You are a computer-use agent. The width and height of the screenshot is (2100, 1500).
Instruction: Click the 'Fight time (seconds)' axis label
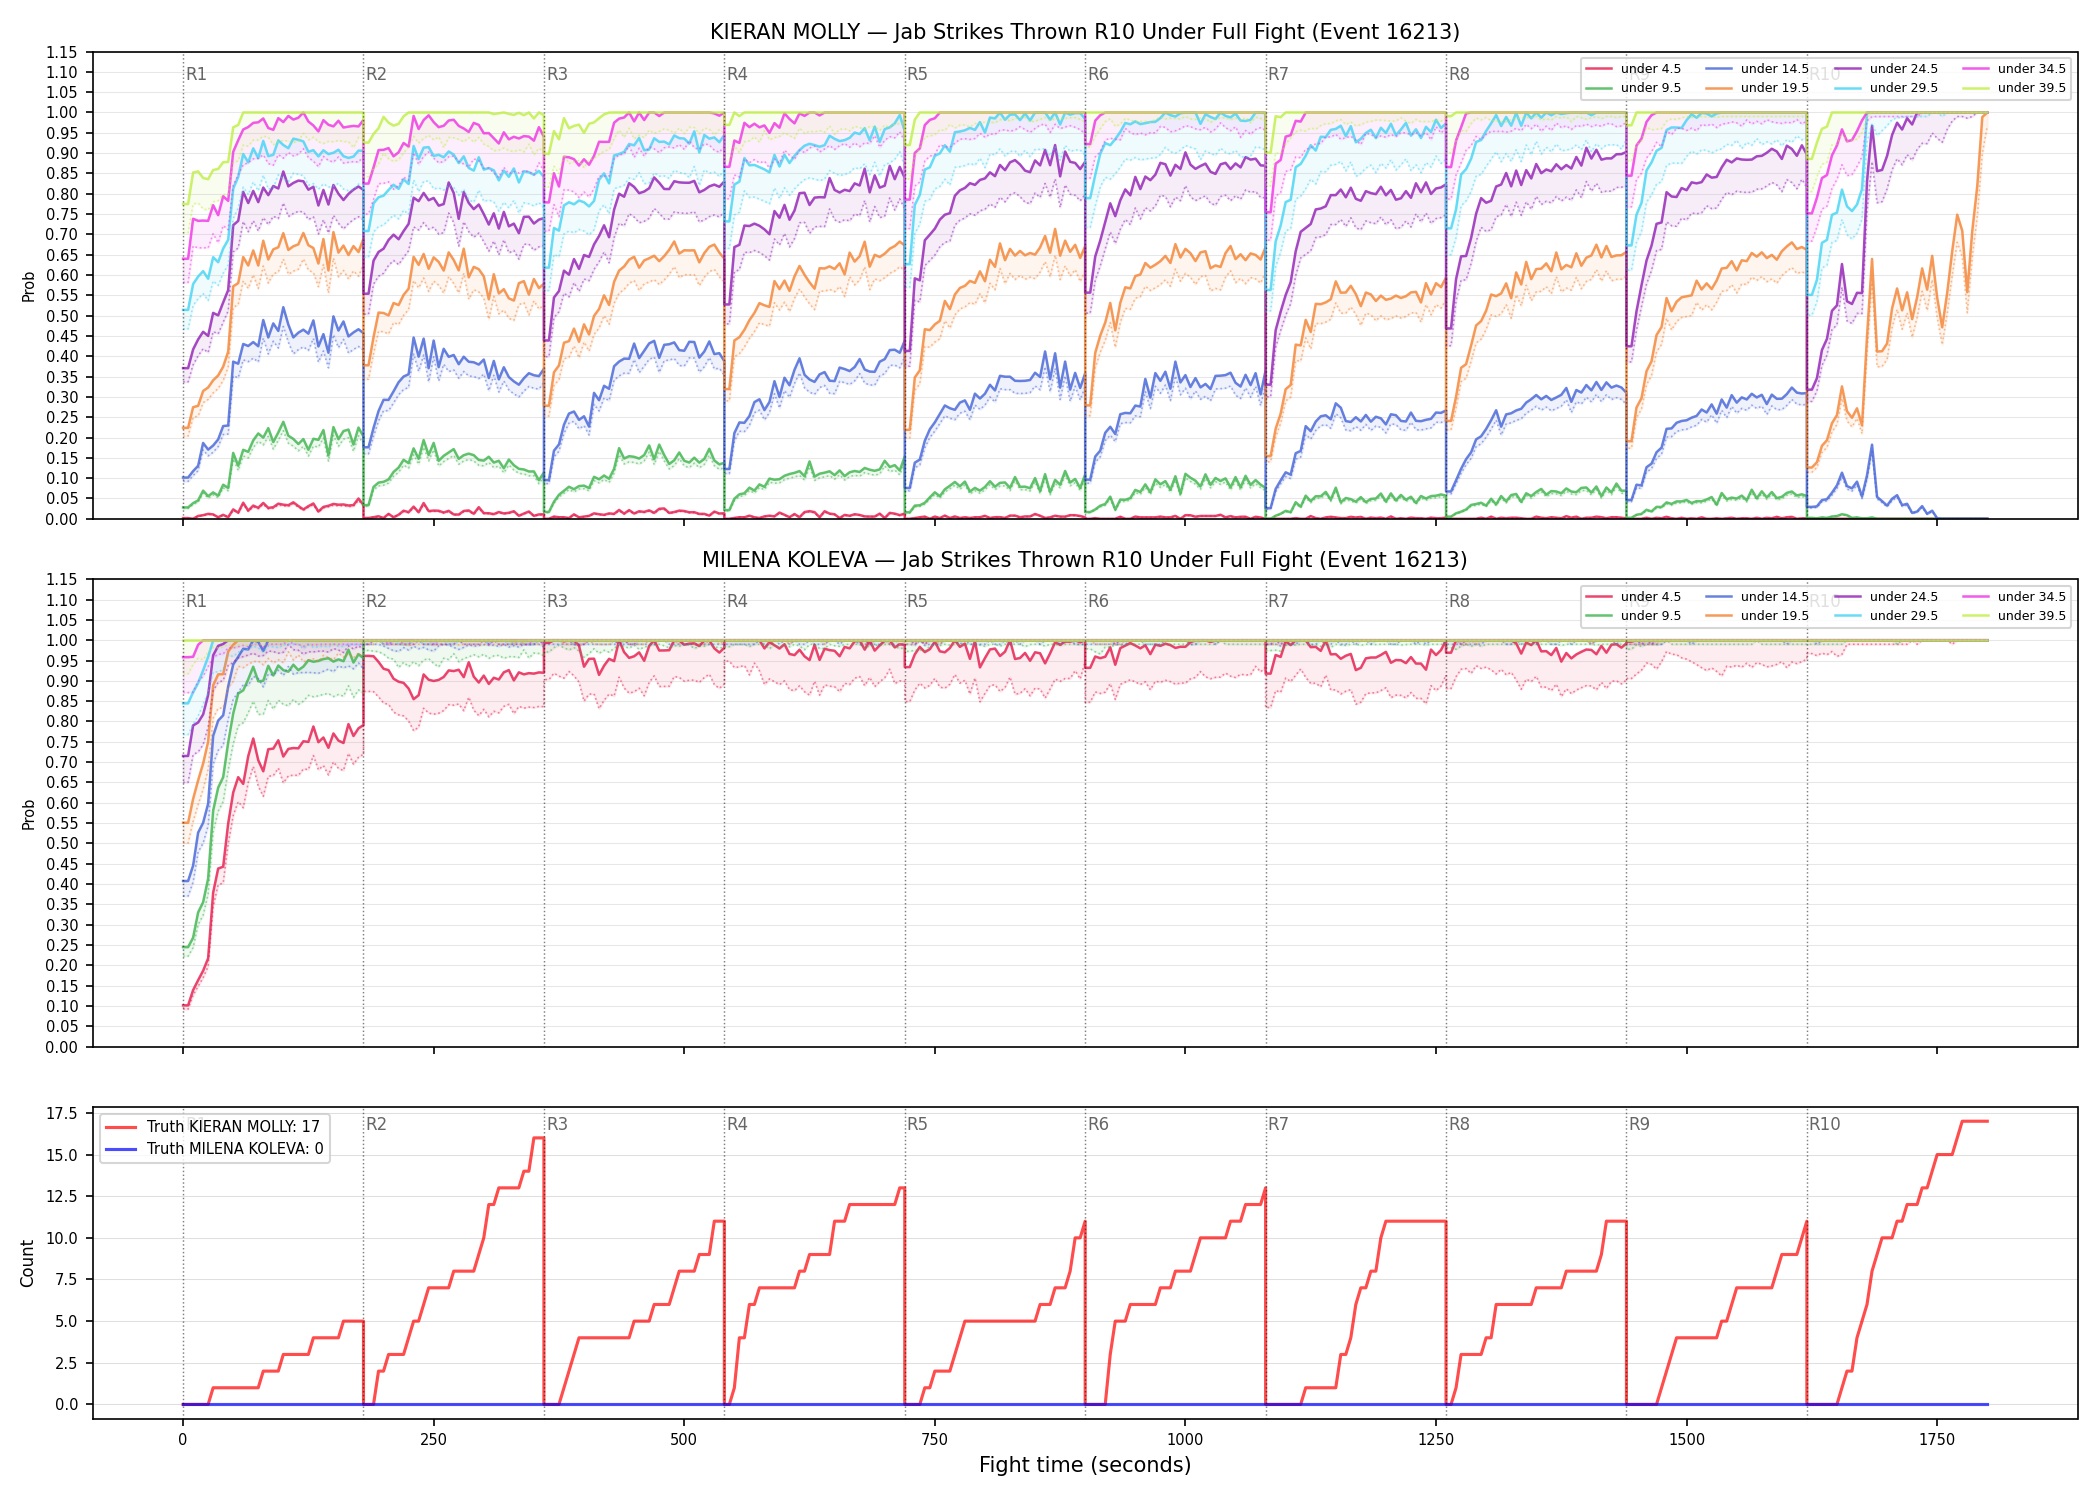pos(1085,1465)
